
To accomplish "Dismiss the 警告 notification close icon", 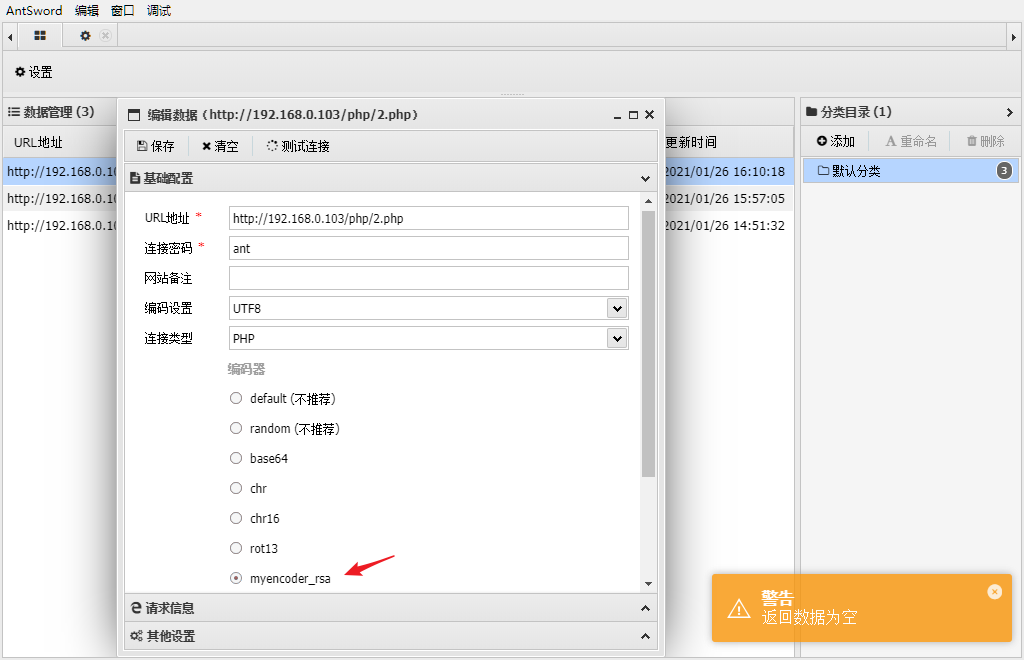I will (x=995, y=591).
